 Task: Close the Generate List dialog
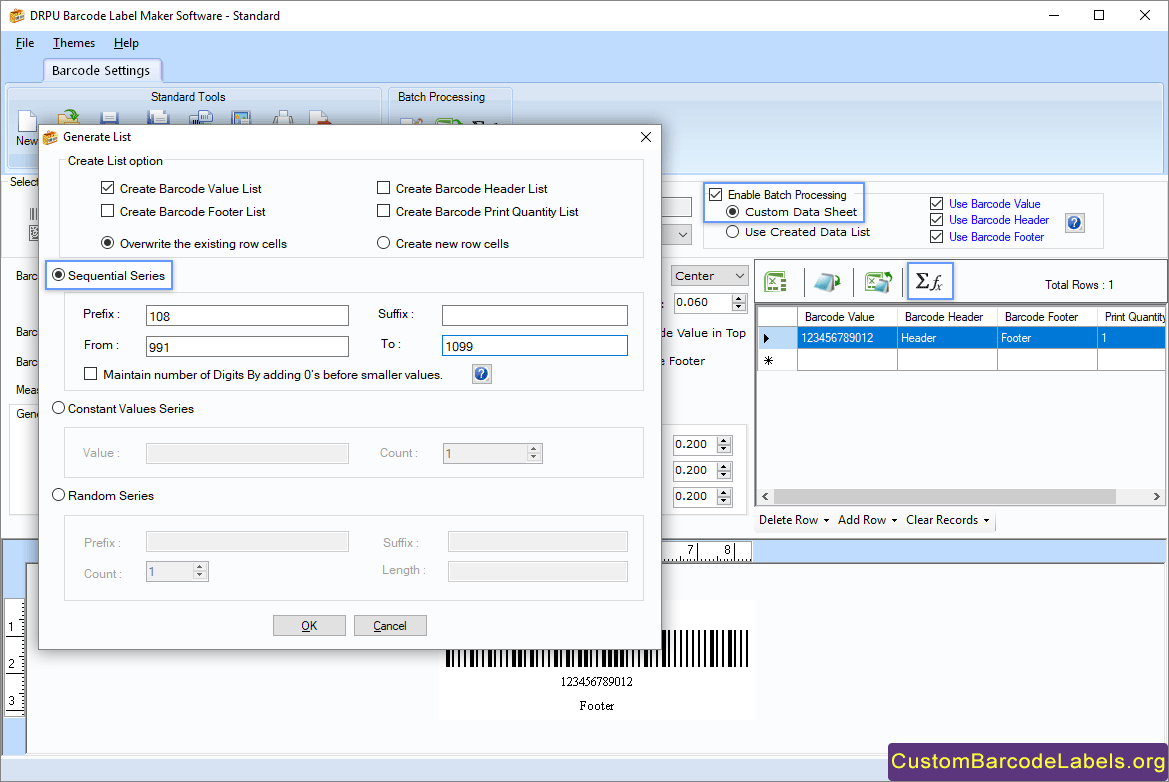click(x=646, y=137)
